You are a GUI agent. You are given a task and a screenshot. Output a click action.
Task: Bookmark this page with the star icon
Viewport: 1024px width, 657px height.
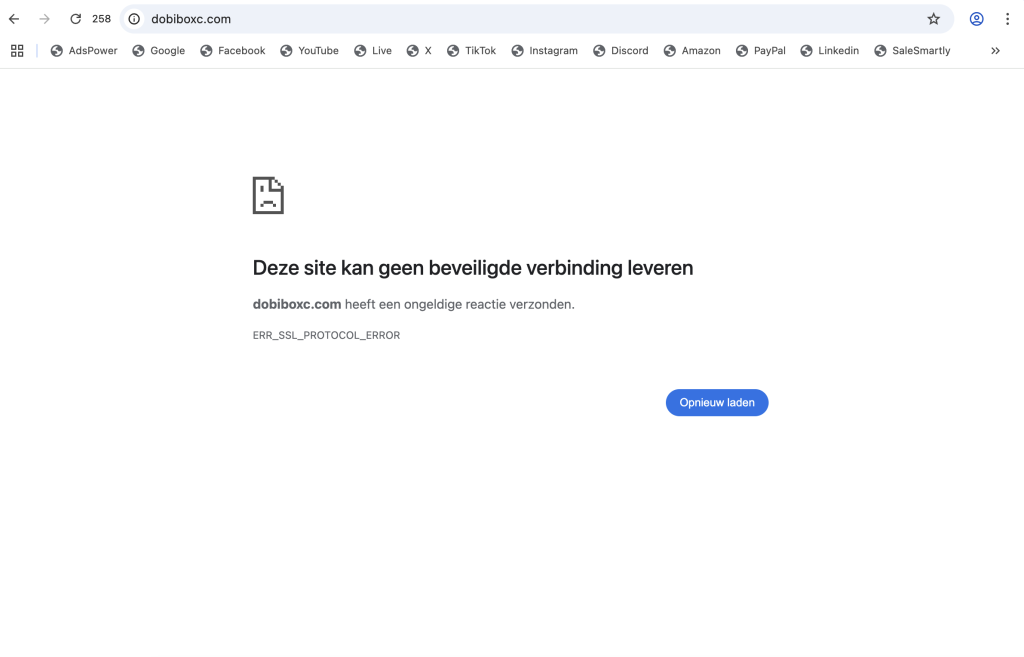pos(933,19)
